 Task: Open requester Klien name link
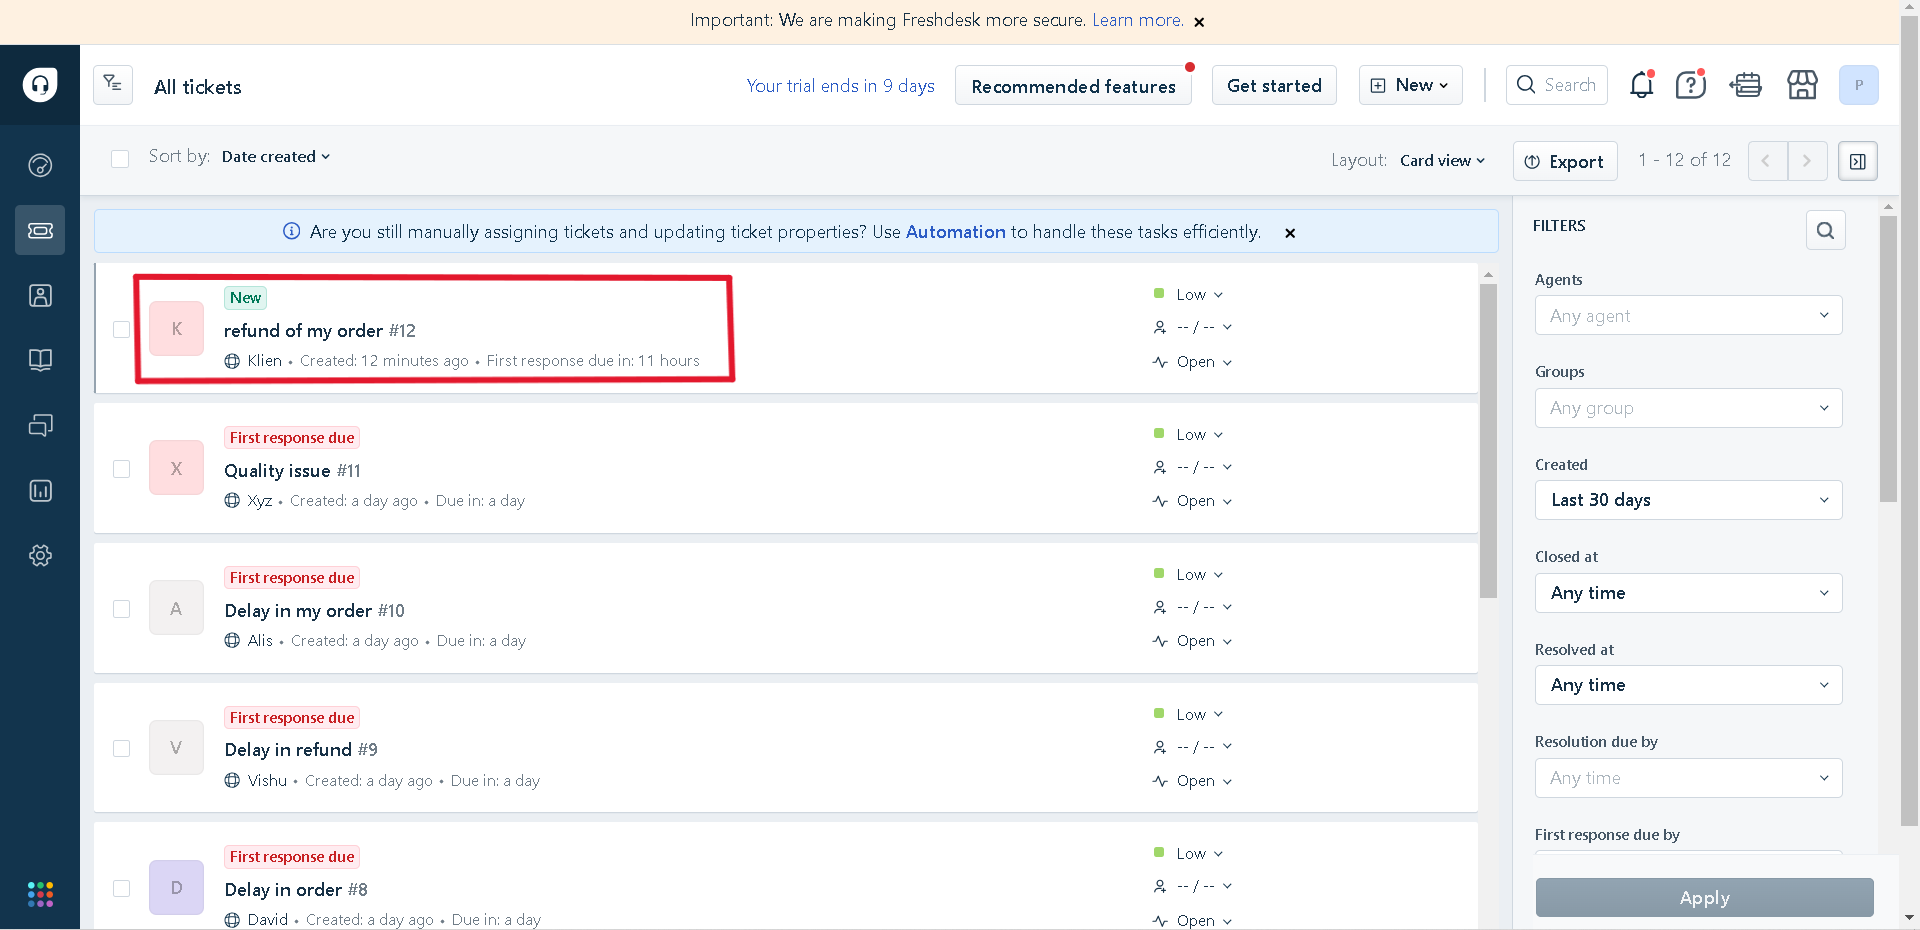point(264,361)
